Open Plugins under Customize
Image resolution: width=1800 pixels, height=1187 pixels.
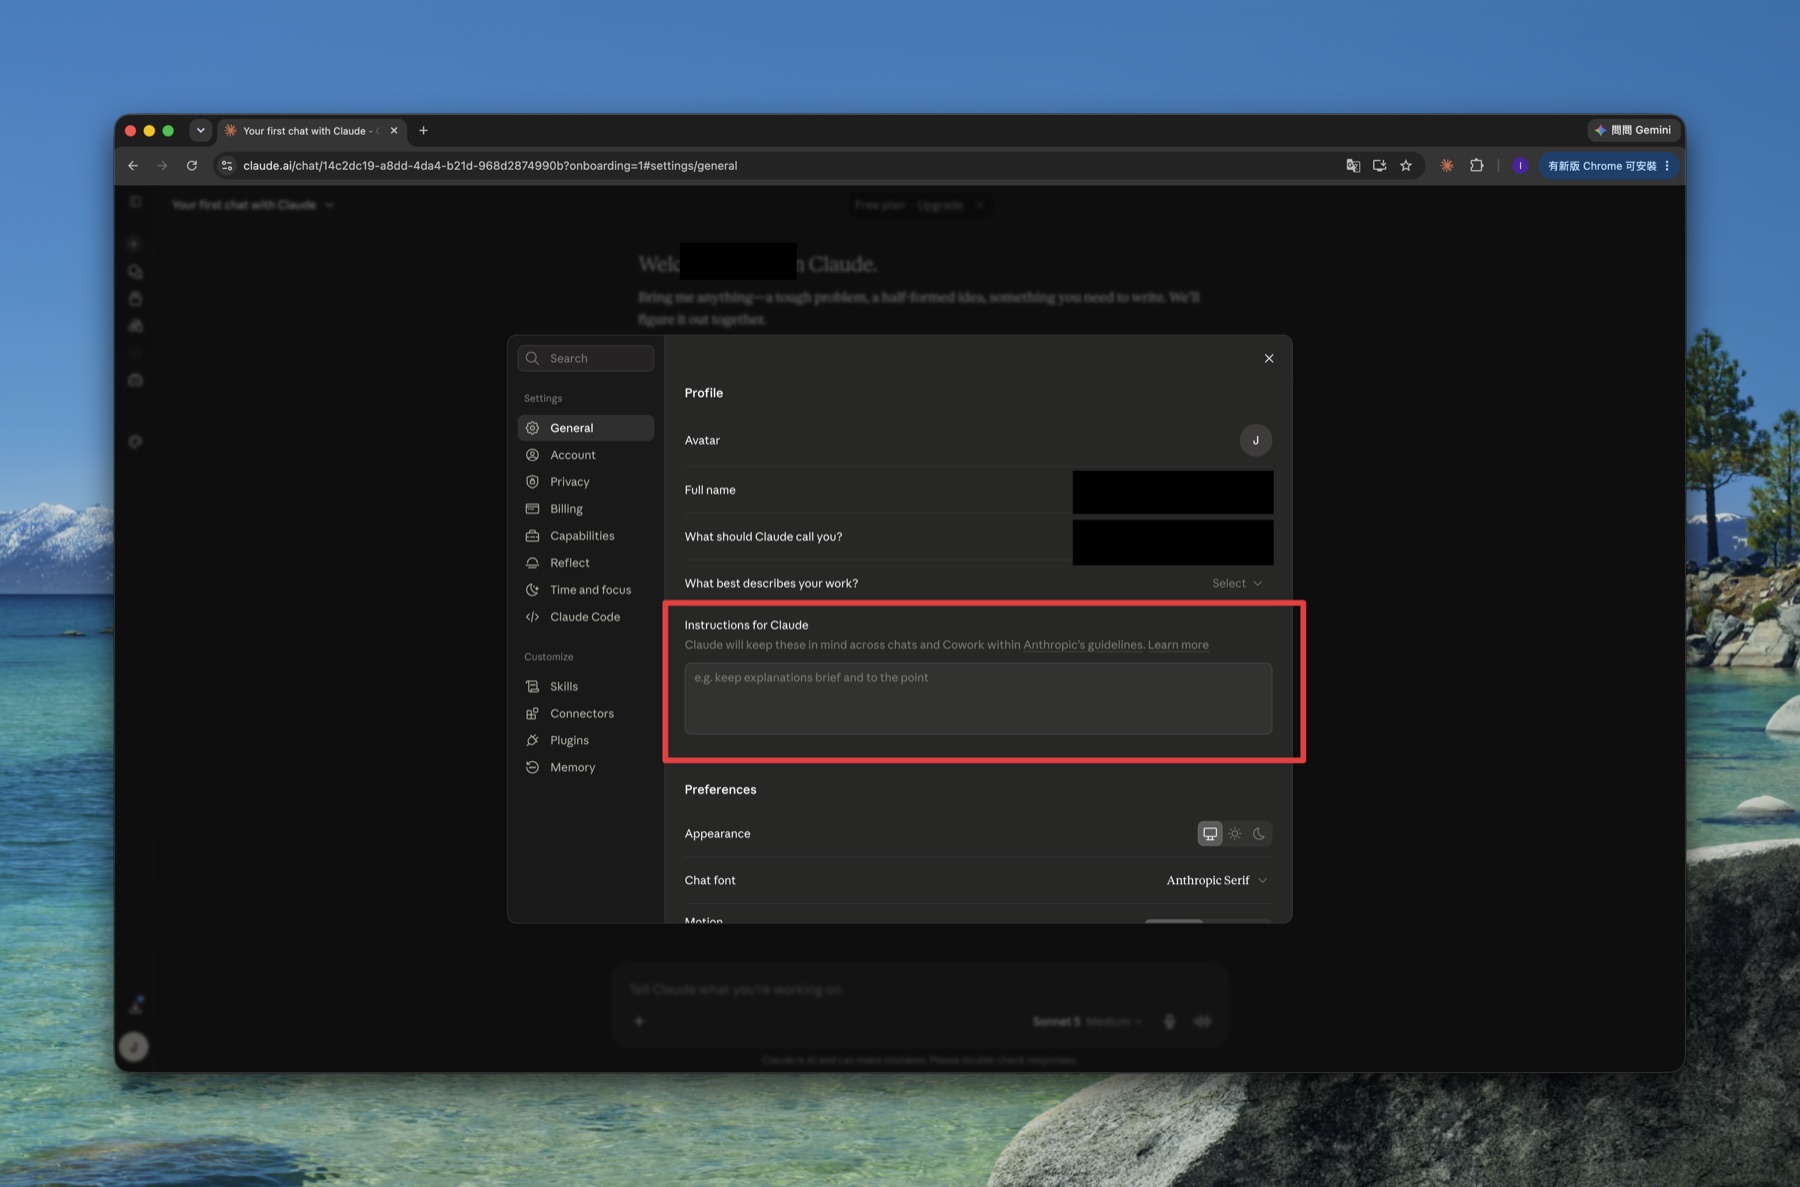pyautogui.click(x=585, y=740)
